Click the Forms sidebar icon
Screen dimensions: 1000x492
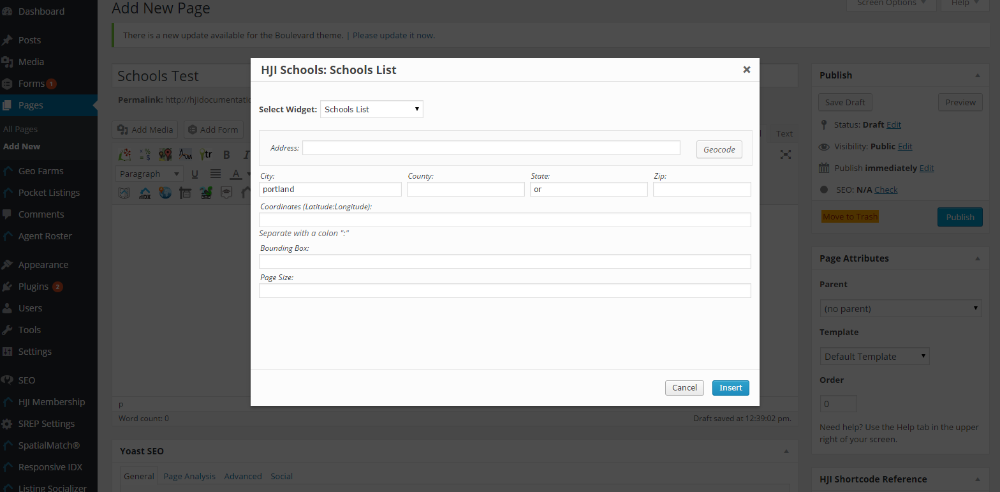click(7, 84)
